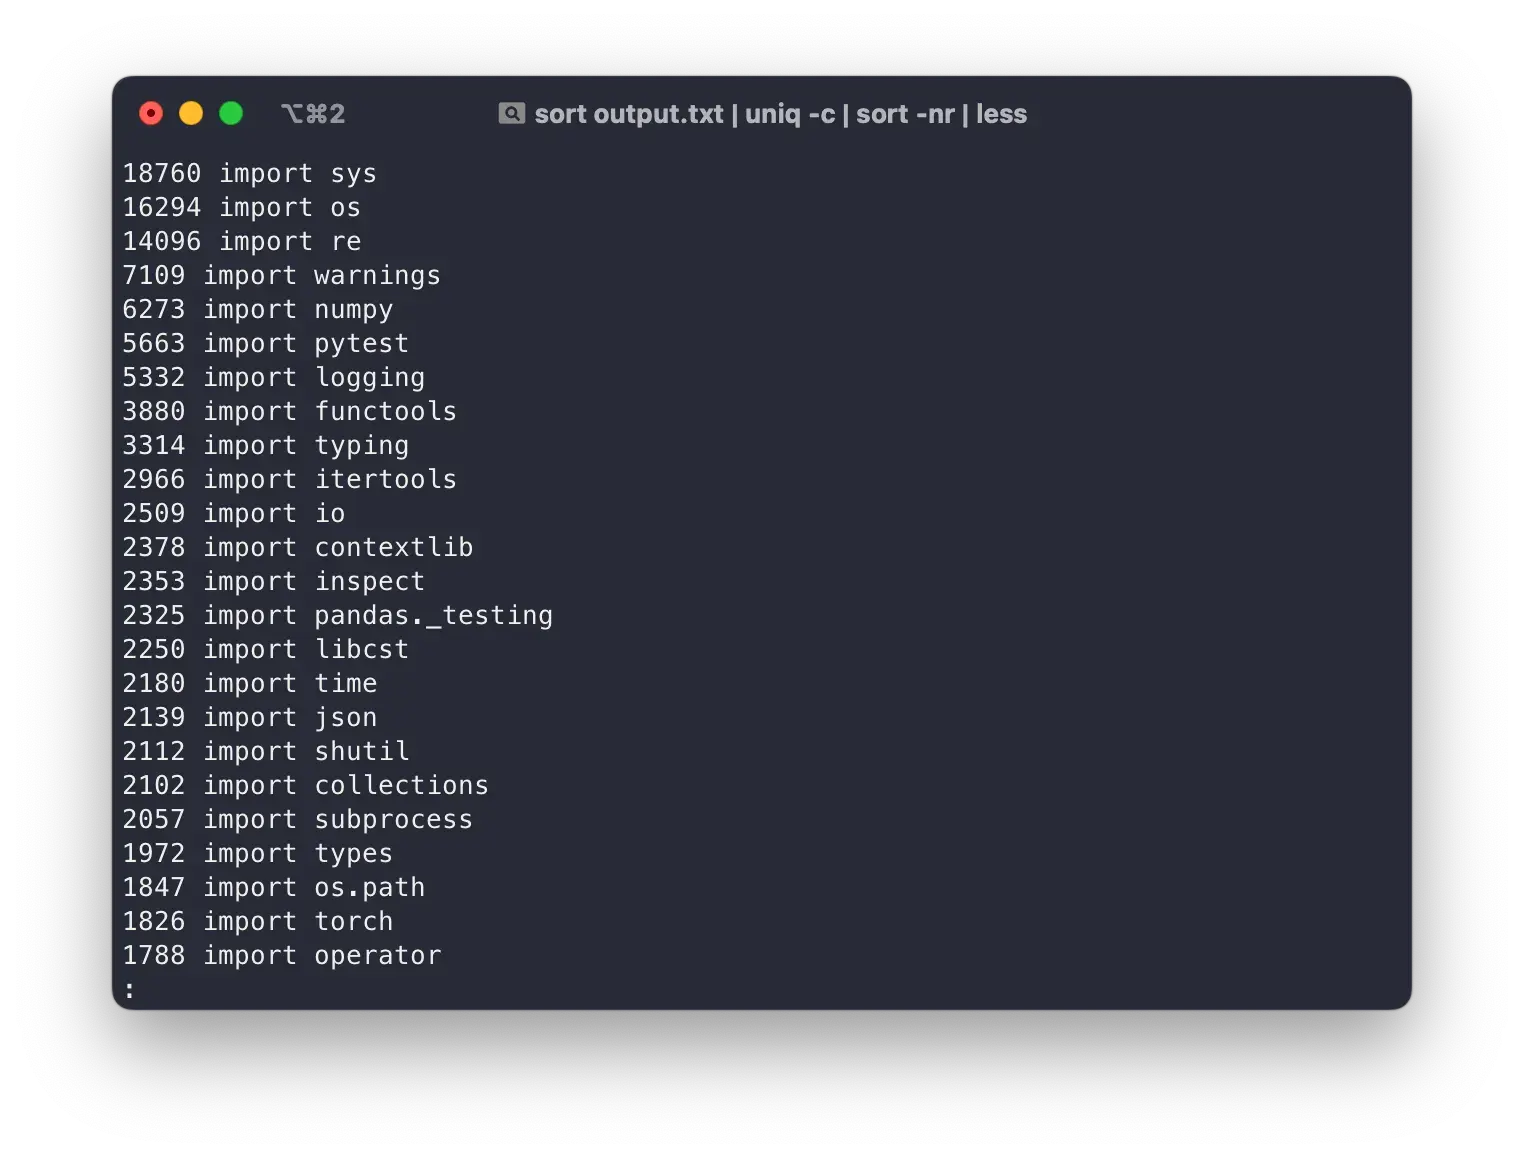Select the 'import os.path' line

tap(272, 887)
